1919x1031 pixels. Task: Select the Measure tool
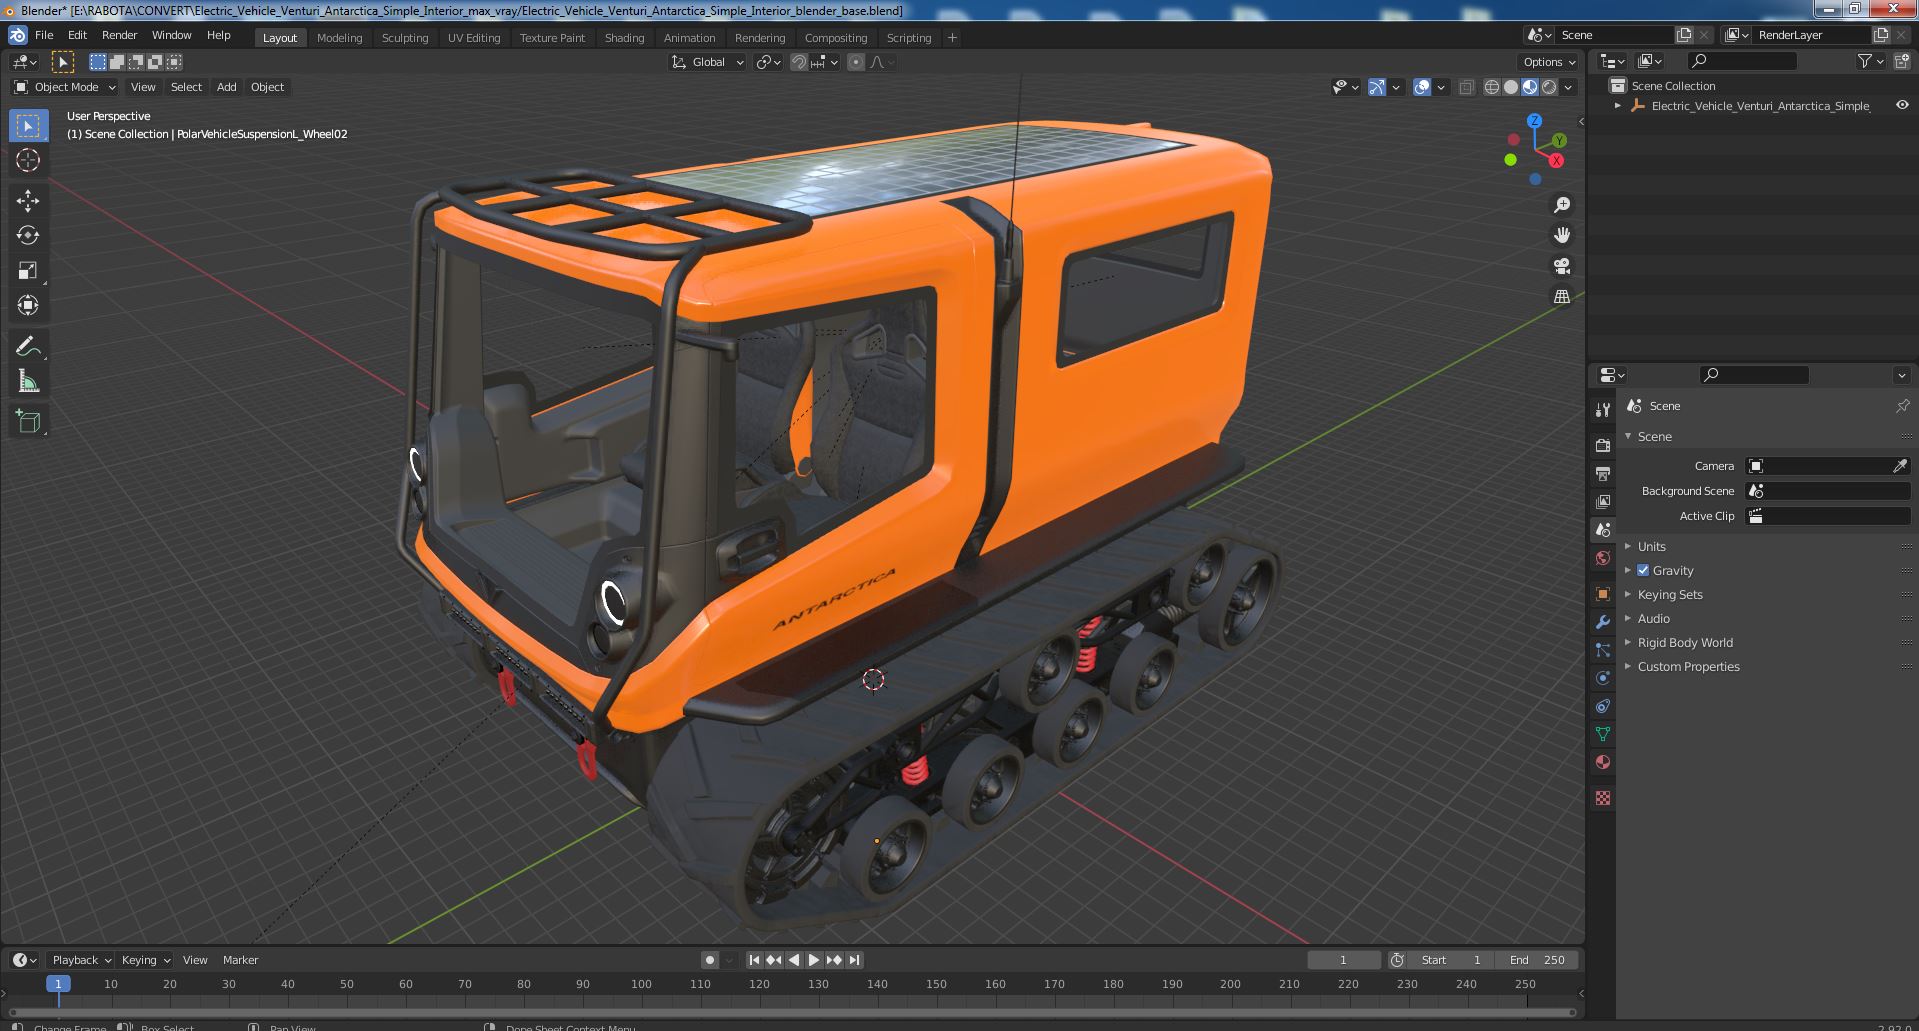28,381
